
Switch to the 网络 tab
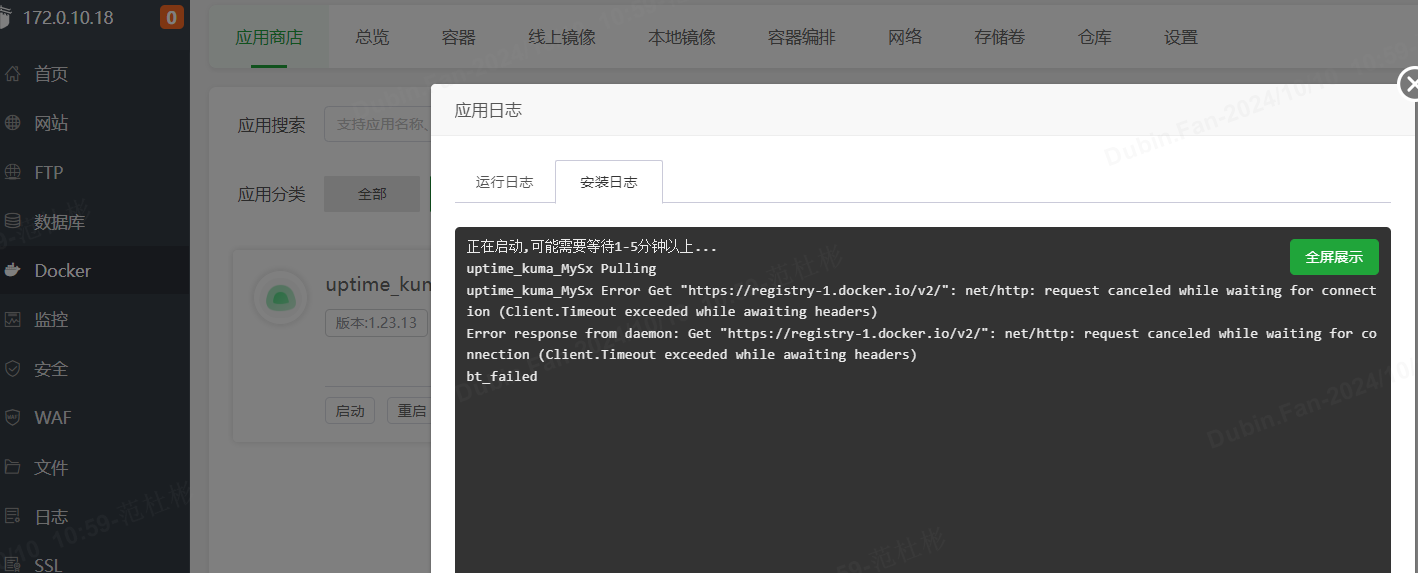point(905,37)
